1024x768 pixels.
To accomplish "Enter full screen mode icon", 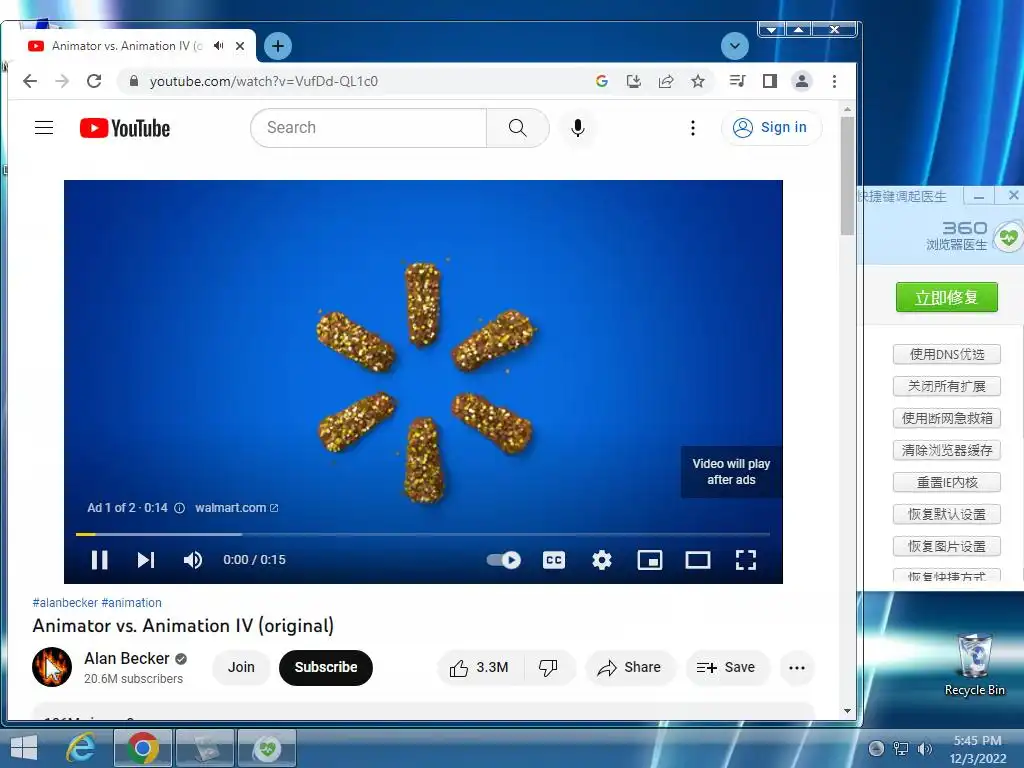I will [x=746, y=560].
